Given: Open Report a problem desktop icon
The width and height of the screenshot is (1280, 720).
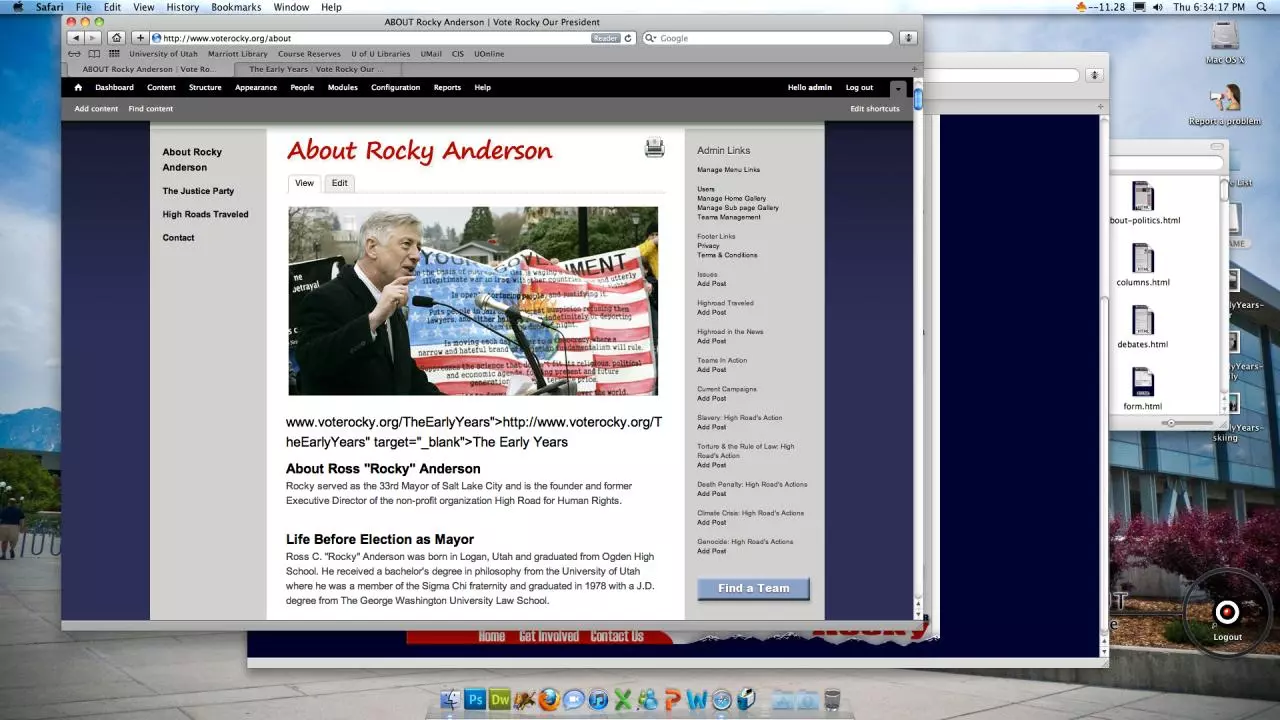Looking at the screenshot, I should click(x=1225, y=105).
